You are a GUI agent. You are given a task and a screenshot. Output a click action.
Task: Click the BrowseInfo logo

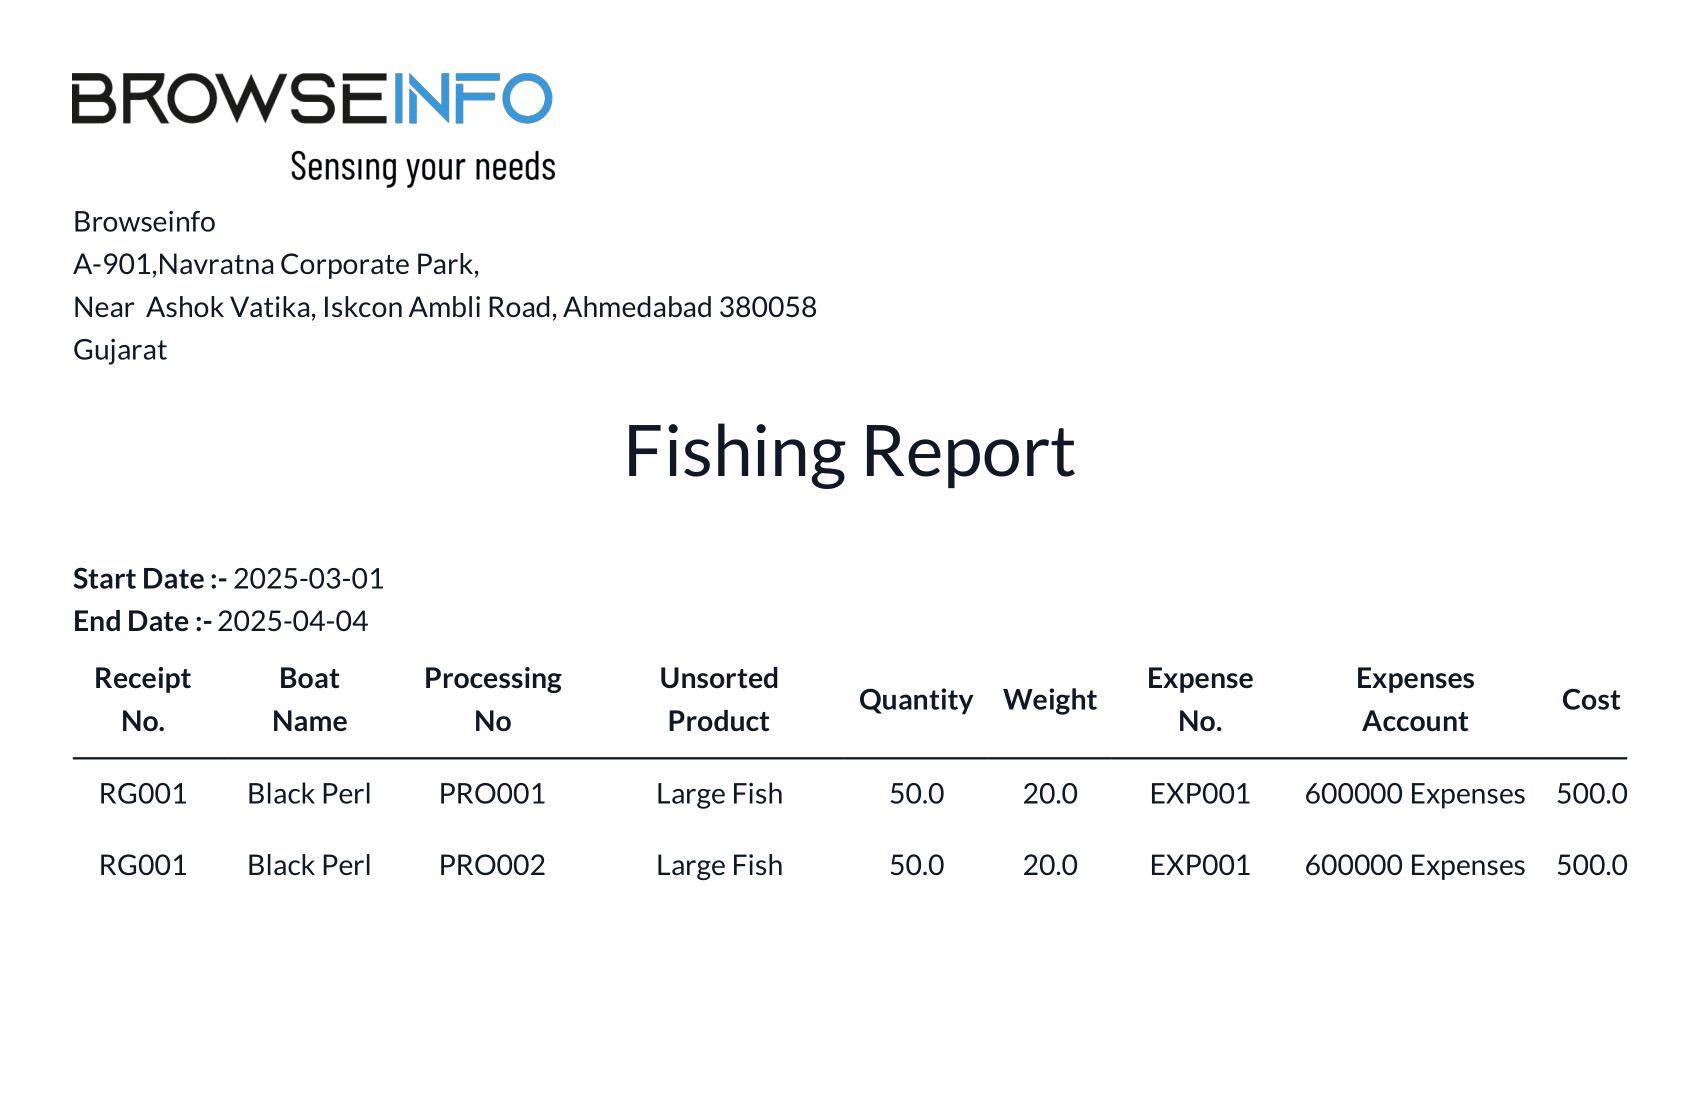pos(312,98)
